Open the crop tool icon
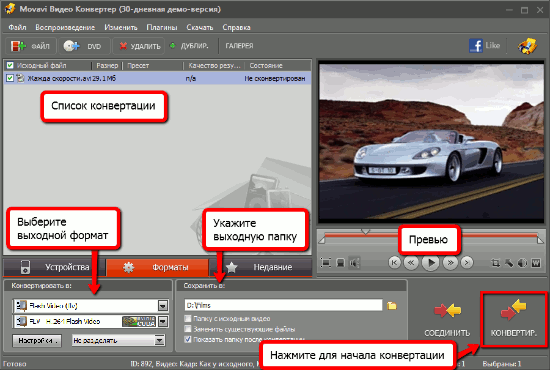 495,263
